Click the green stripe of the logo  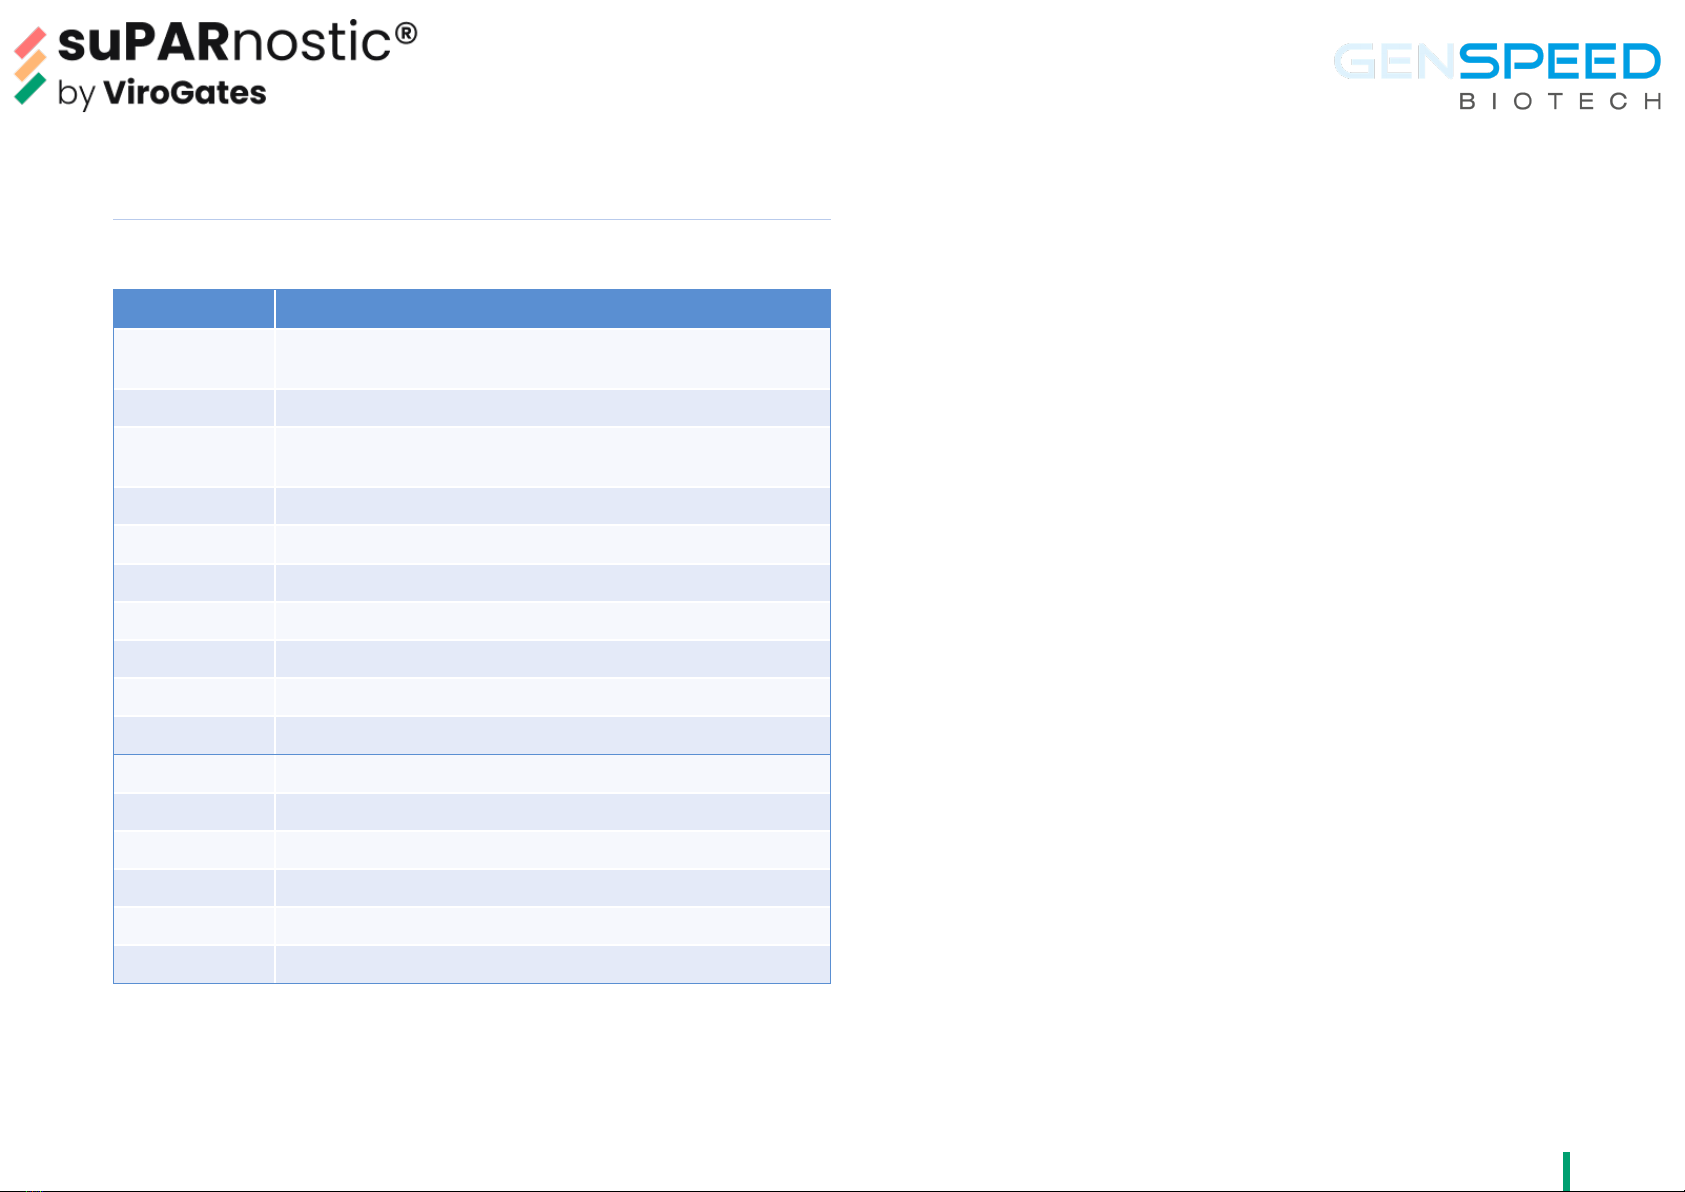[x=30, y=89]
